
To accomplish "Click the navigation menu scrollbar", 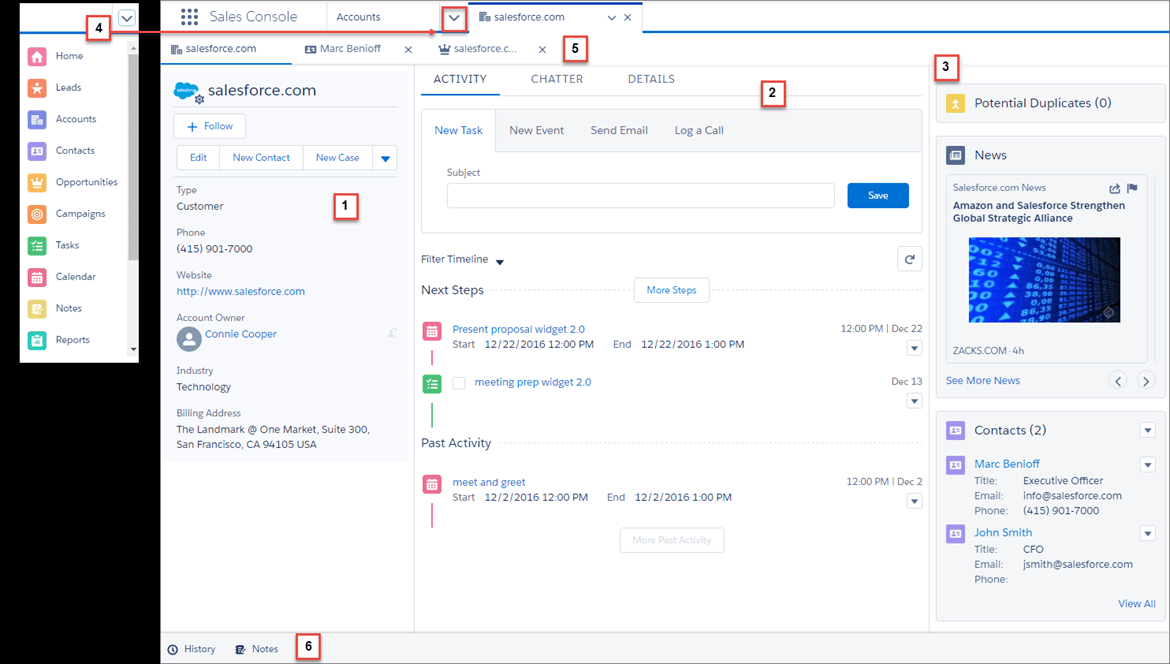I will coord(133,157).
